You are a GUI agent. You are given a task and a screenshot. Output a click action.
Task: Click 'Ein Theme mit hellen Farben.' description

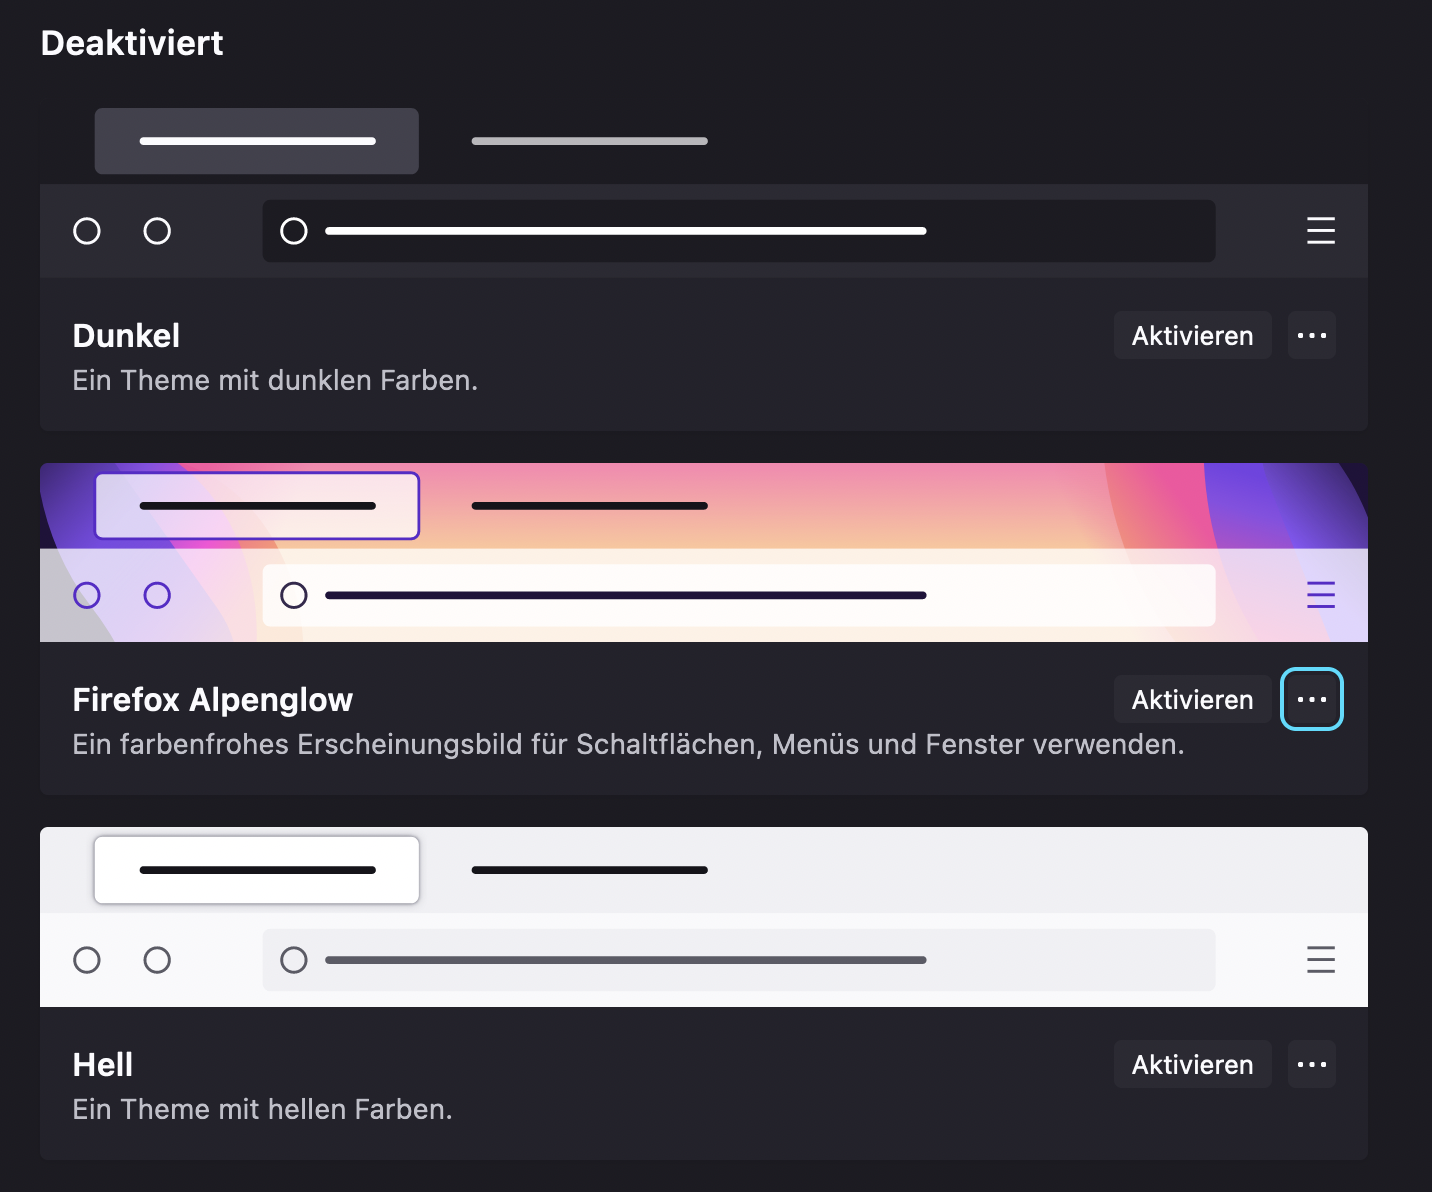click(x=262, y=1109)
